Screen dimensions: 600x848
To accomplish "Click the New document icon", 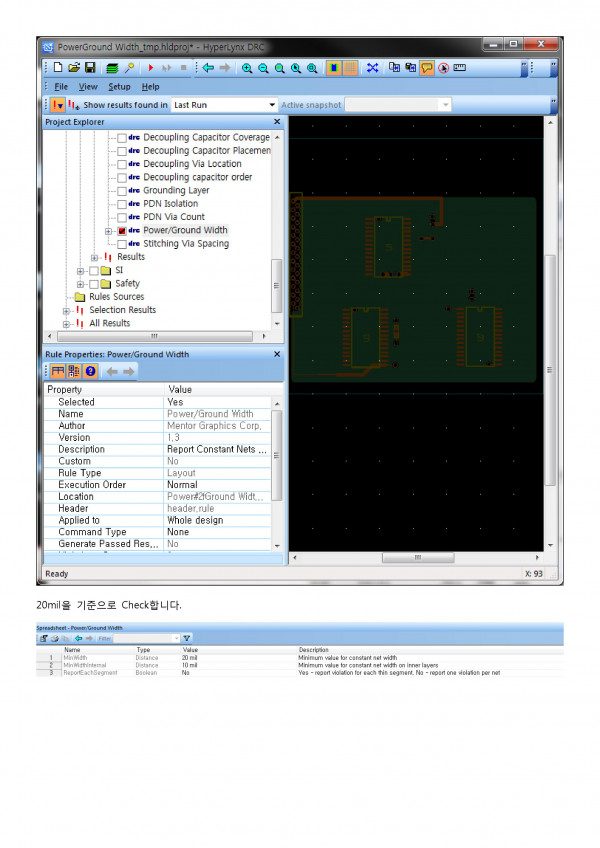I will click(58, 68).
